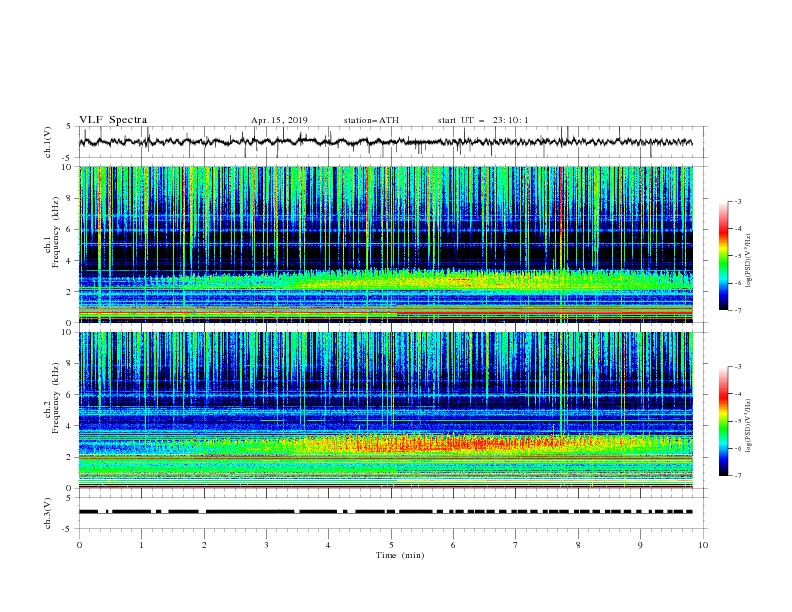Click time axis tick label "5"
The height and width of the screenshot is (612, 792).
coord(391,545)
